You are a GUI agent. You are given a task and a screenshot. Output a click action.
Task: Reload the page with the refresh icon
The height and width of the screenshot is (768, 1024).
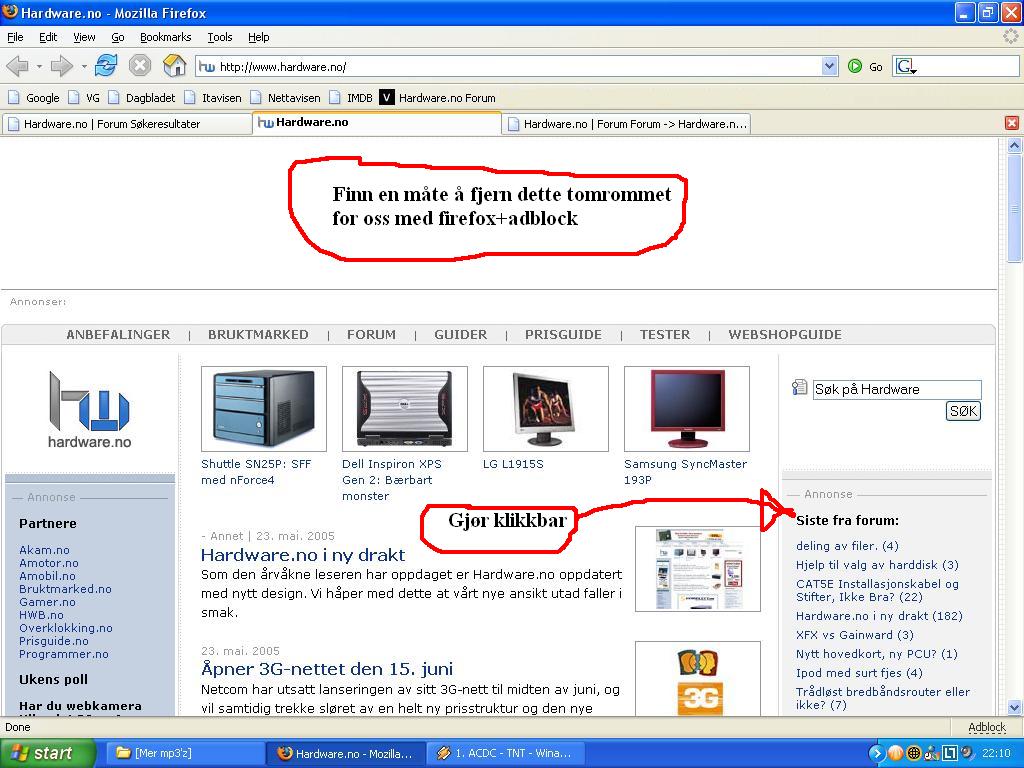106,66
